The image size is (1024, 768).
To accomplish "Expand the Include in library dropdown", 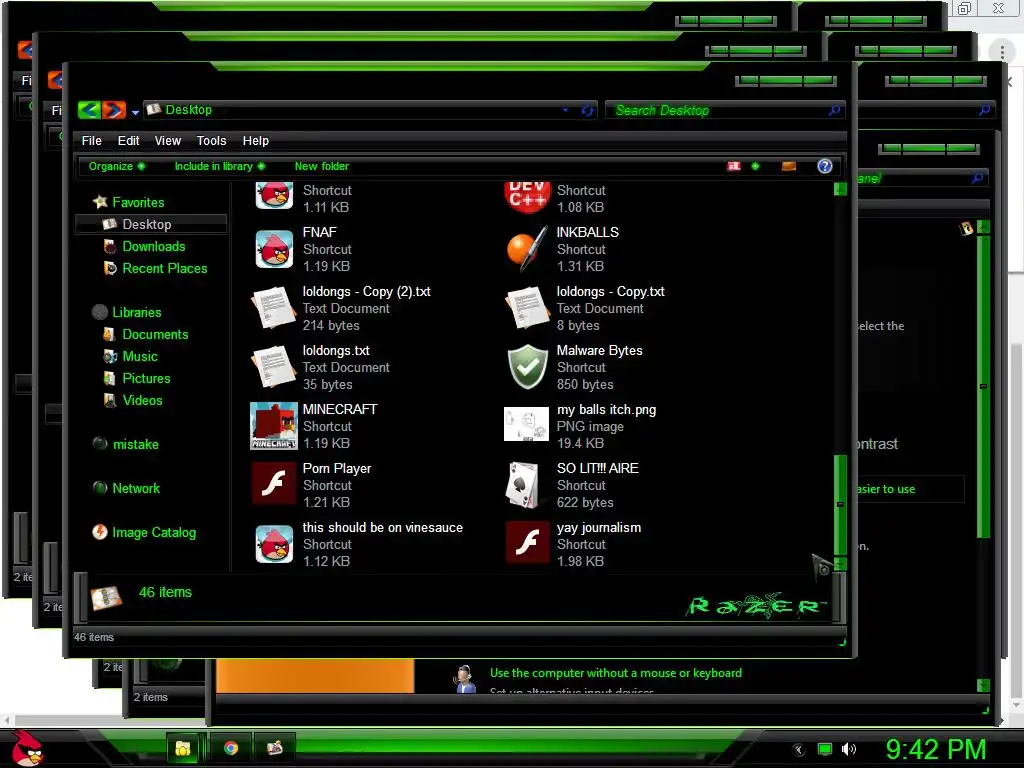I will [220, 166].
